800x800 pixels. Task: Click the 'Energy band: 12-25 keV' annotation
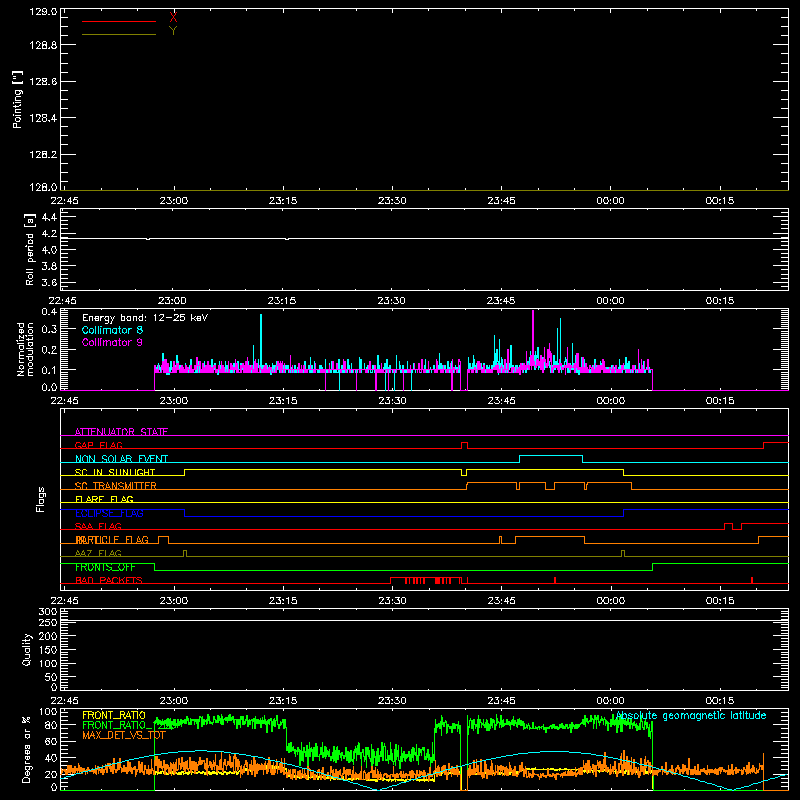(145, 318)
